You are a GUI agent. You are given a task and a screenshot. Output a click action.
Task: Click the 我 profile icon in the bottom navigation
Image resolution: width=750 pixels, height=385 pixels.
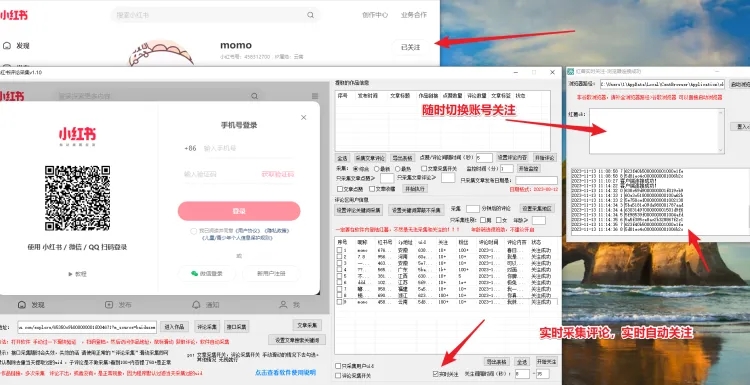(x=283, y=304)
